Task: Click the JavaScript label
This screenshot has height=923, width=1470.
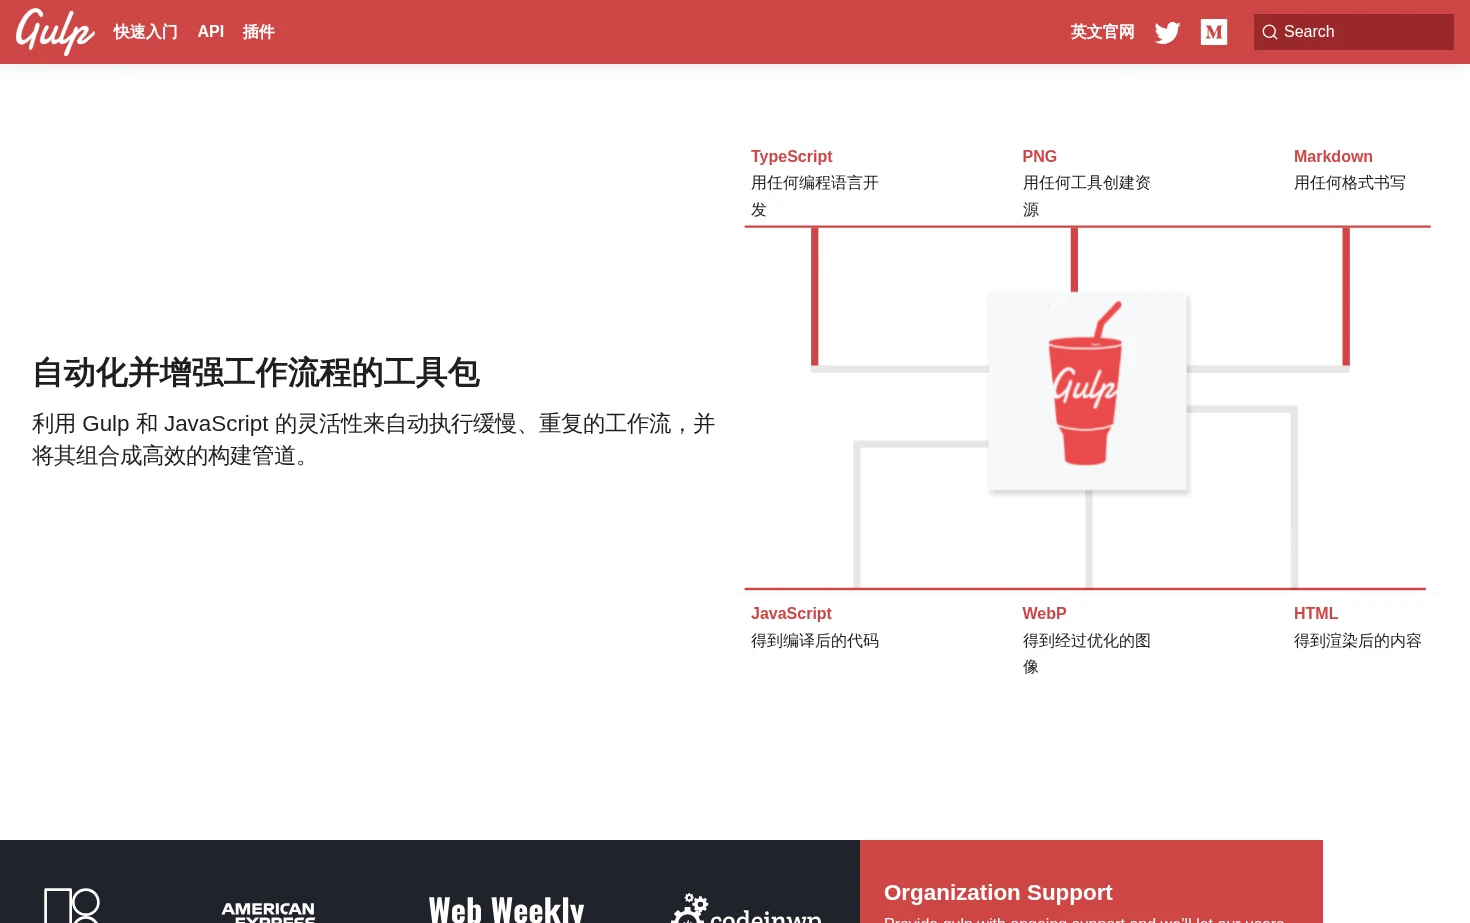Action: 791,613
